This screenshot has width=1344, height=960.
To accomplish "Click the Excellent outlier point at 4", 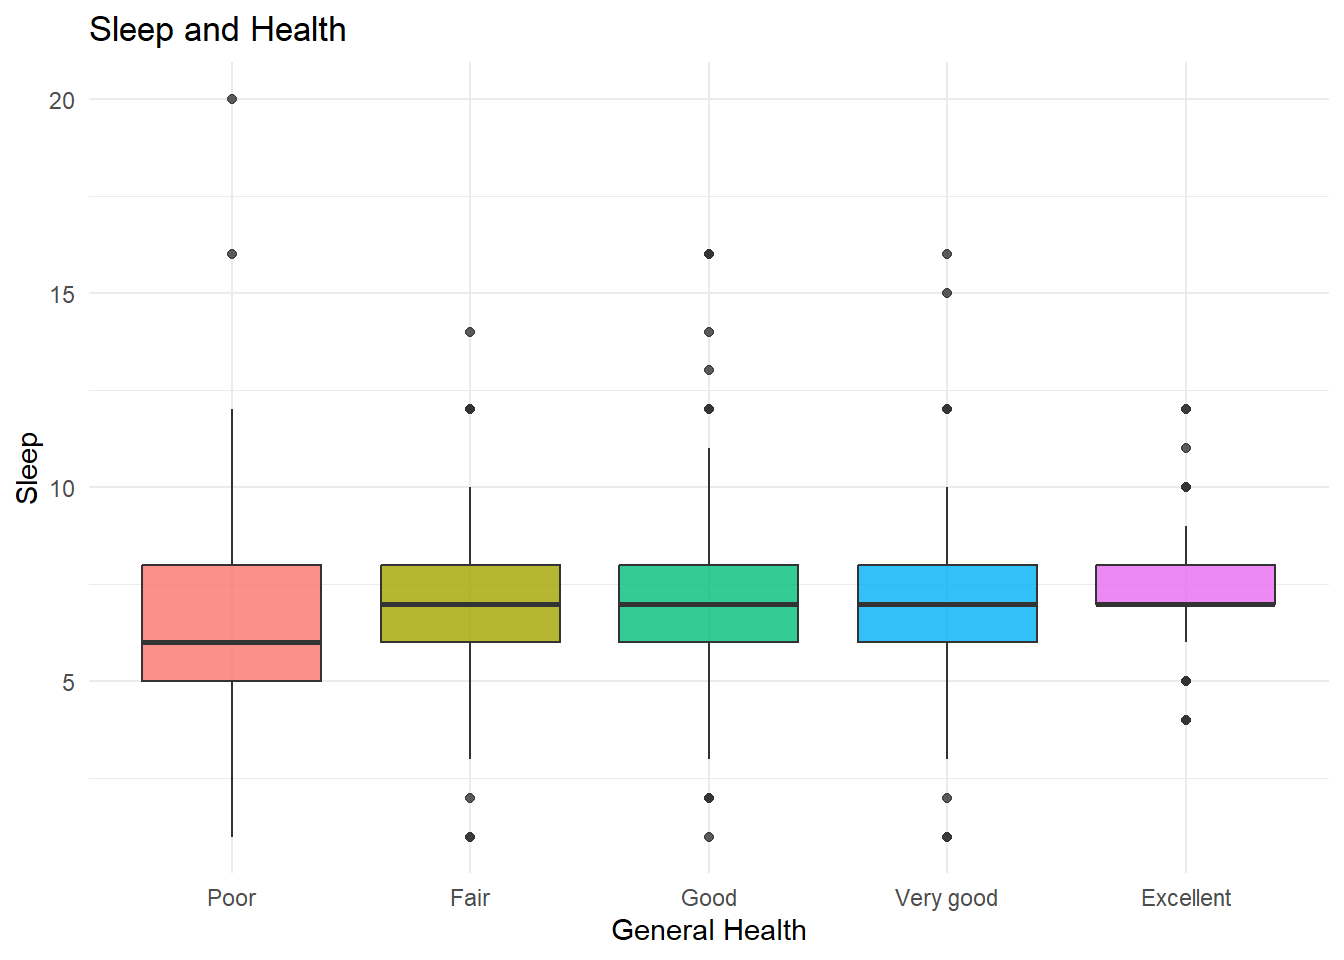I will tap(1186, 720).
